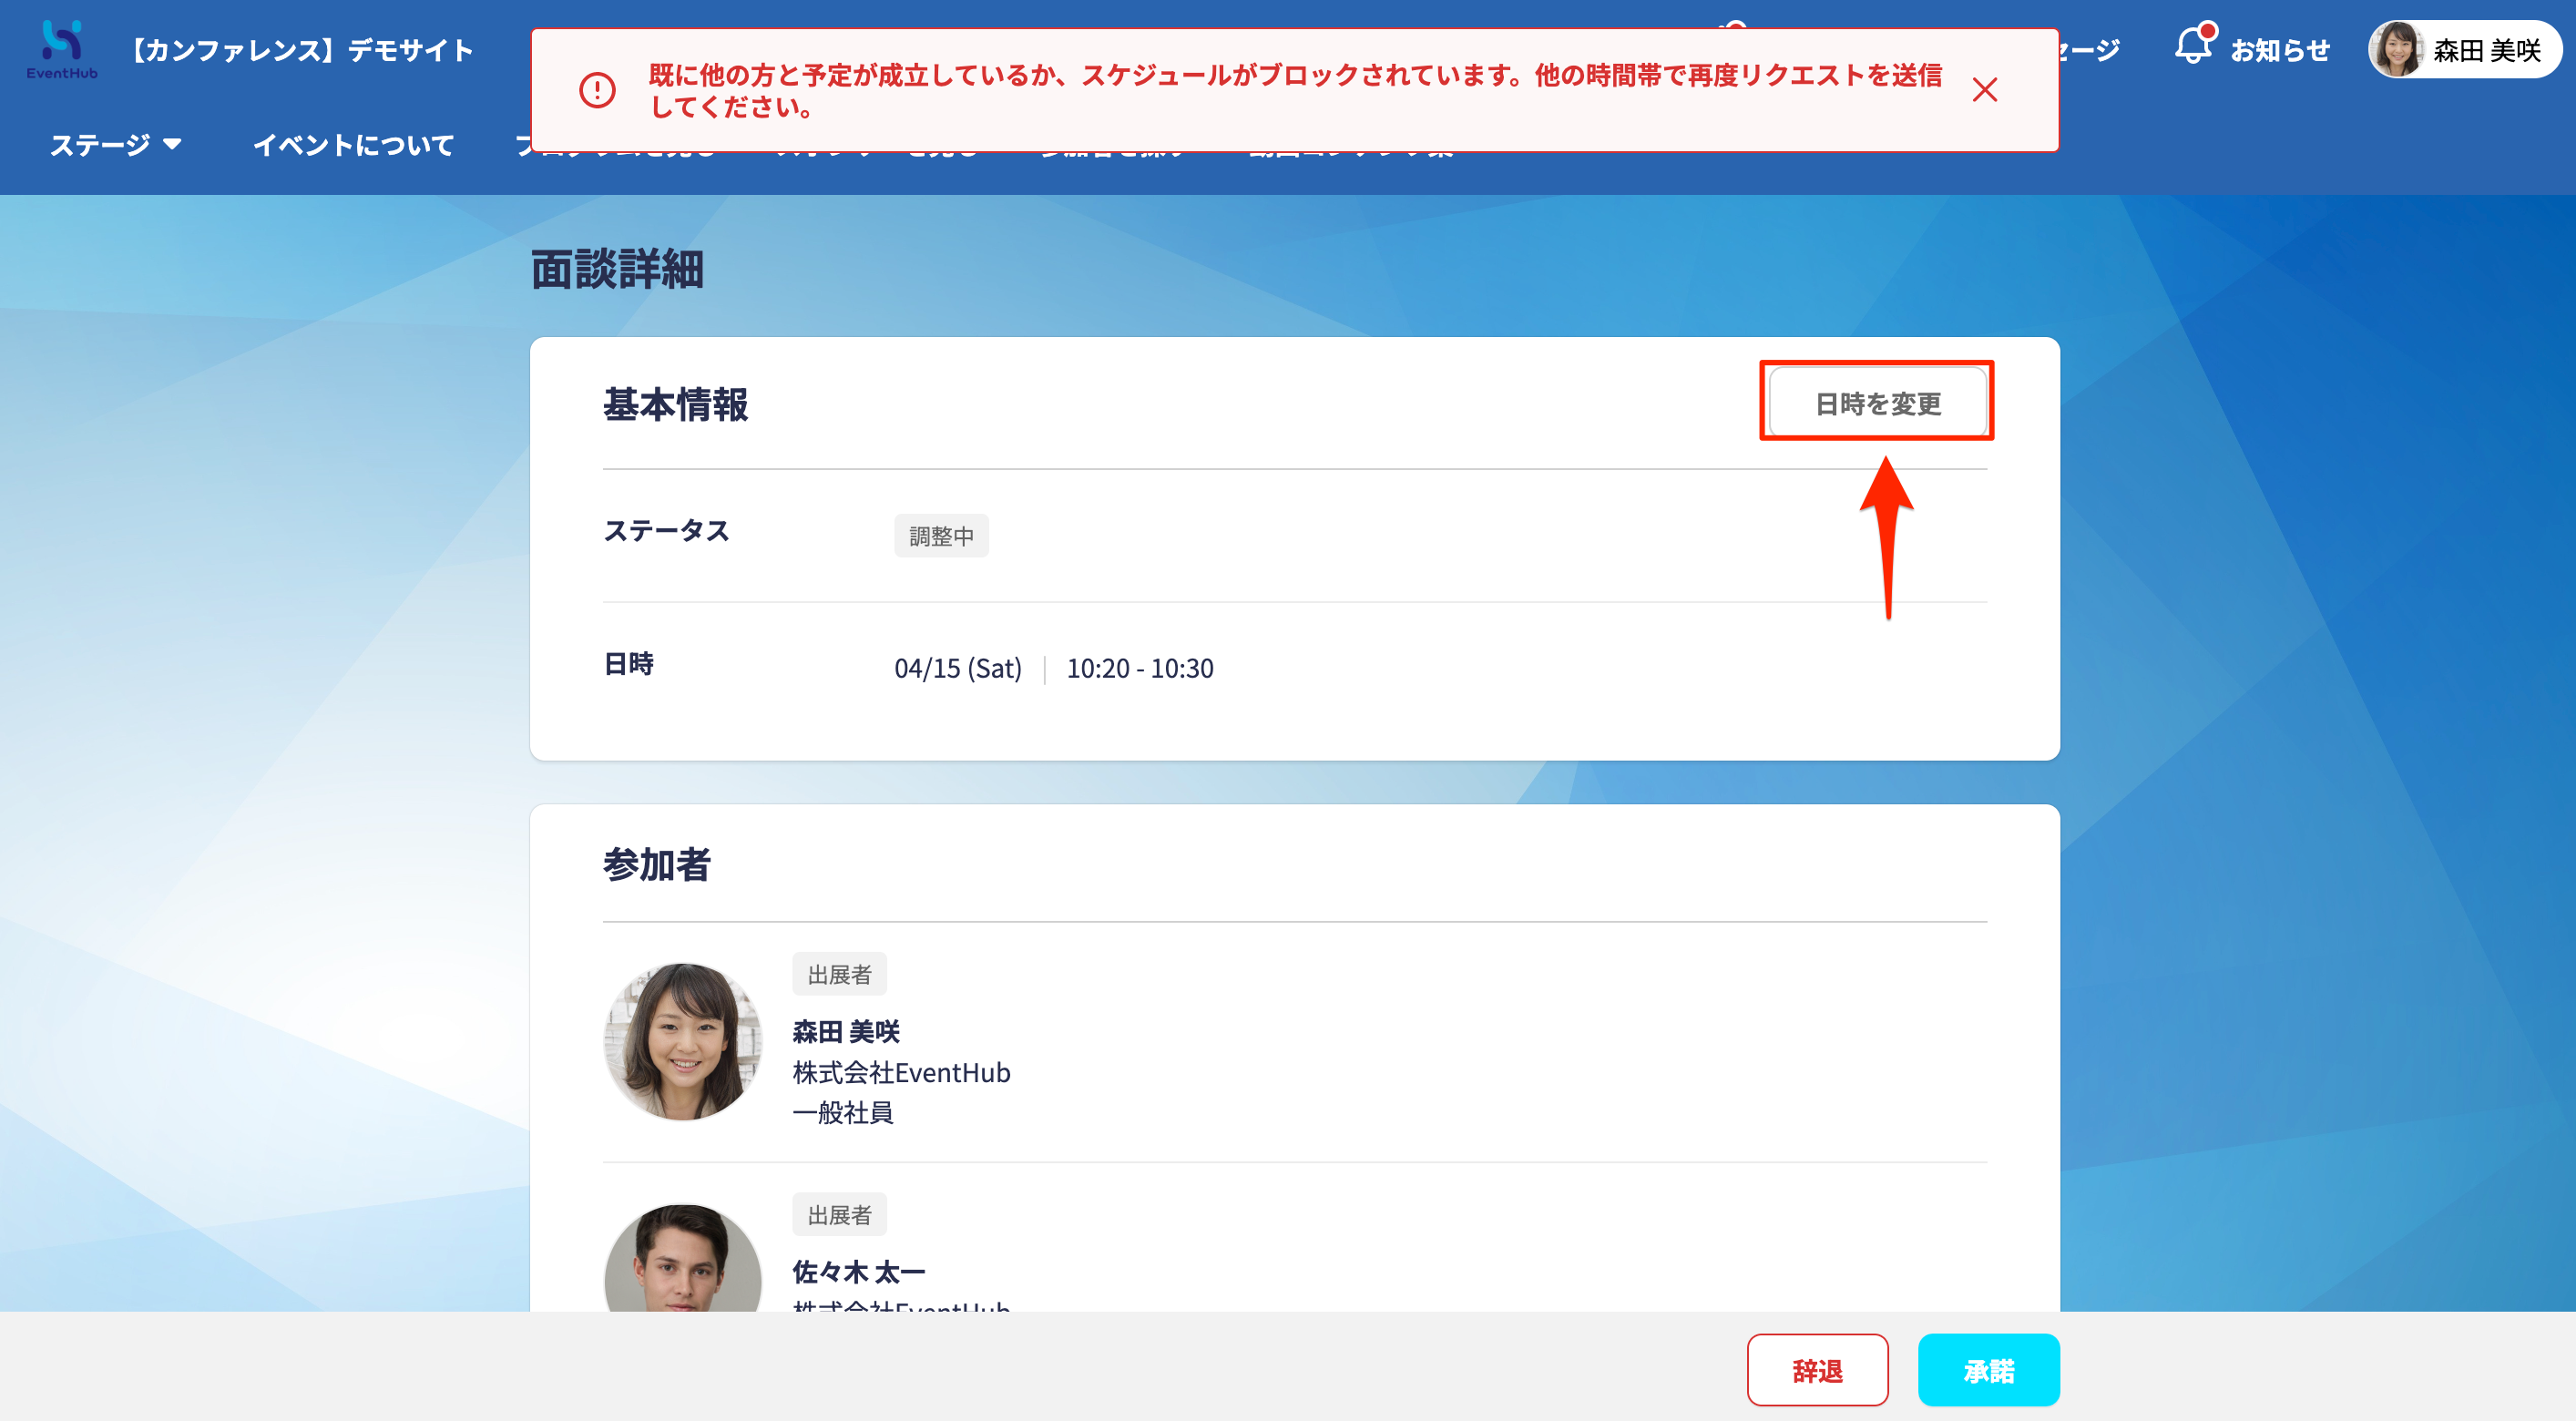Click 株式会社EventHub under 森田 美咲
The width and height of the screenshot is (2576, 1421).
tap(901, 1072)
